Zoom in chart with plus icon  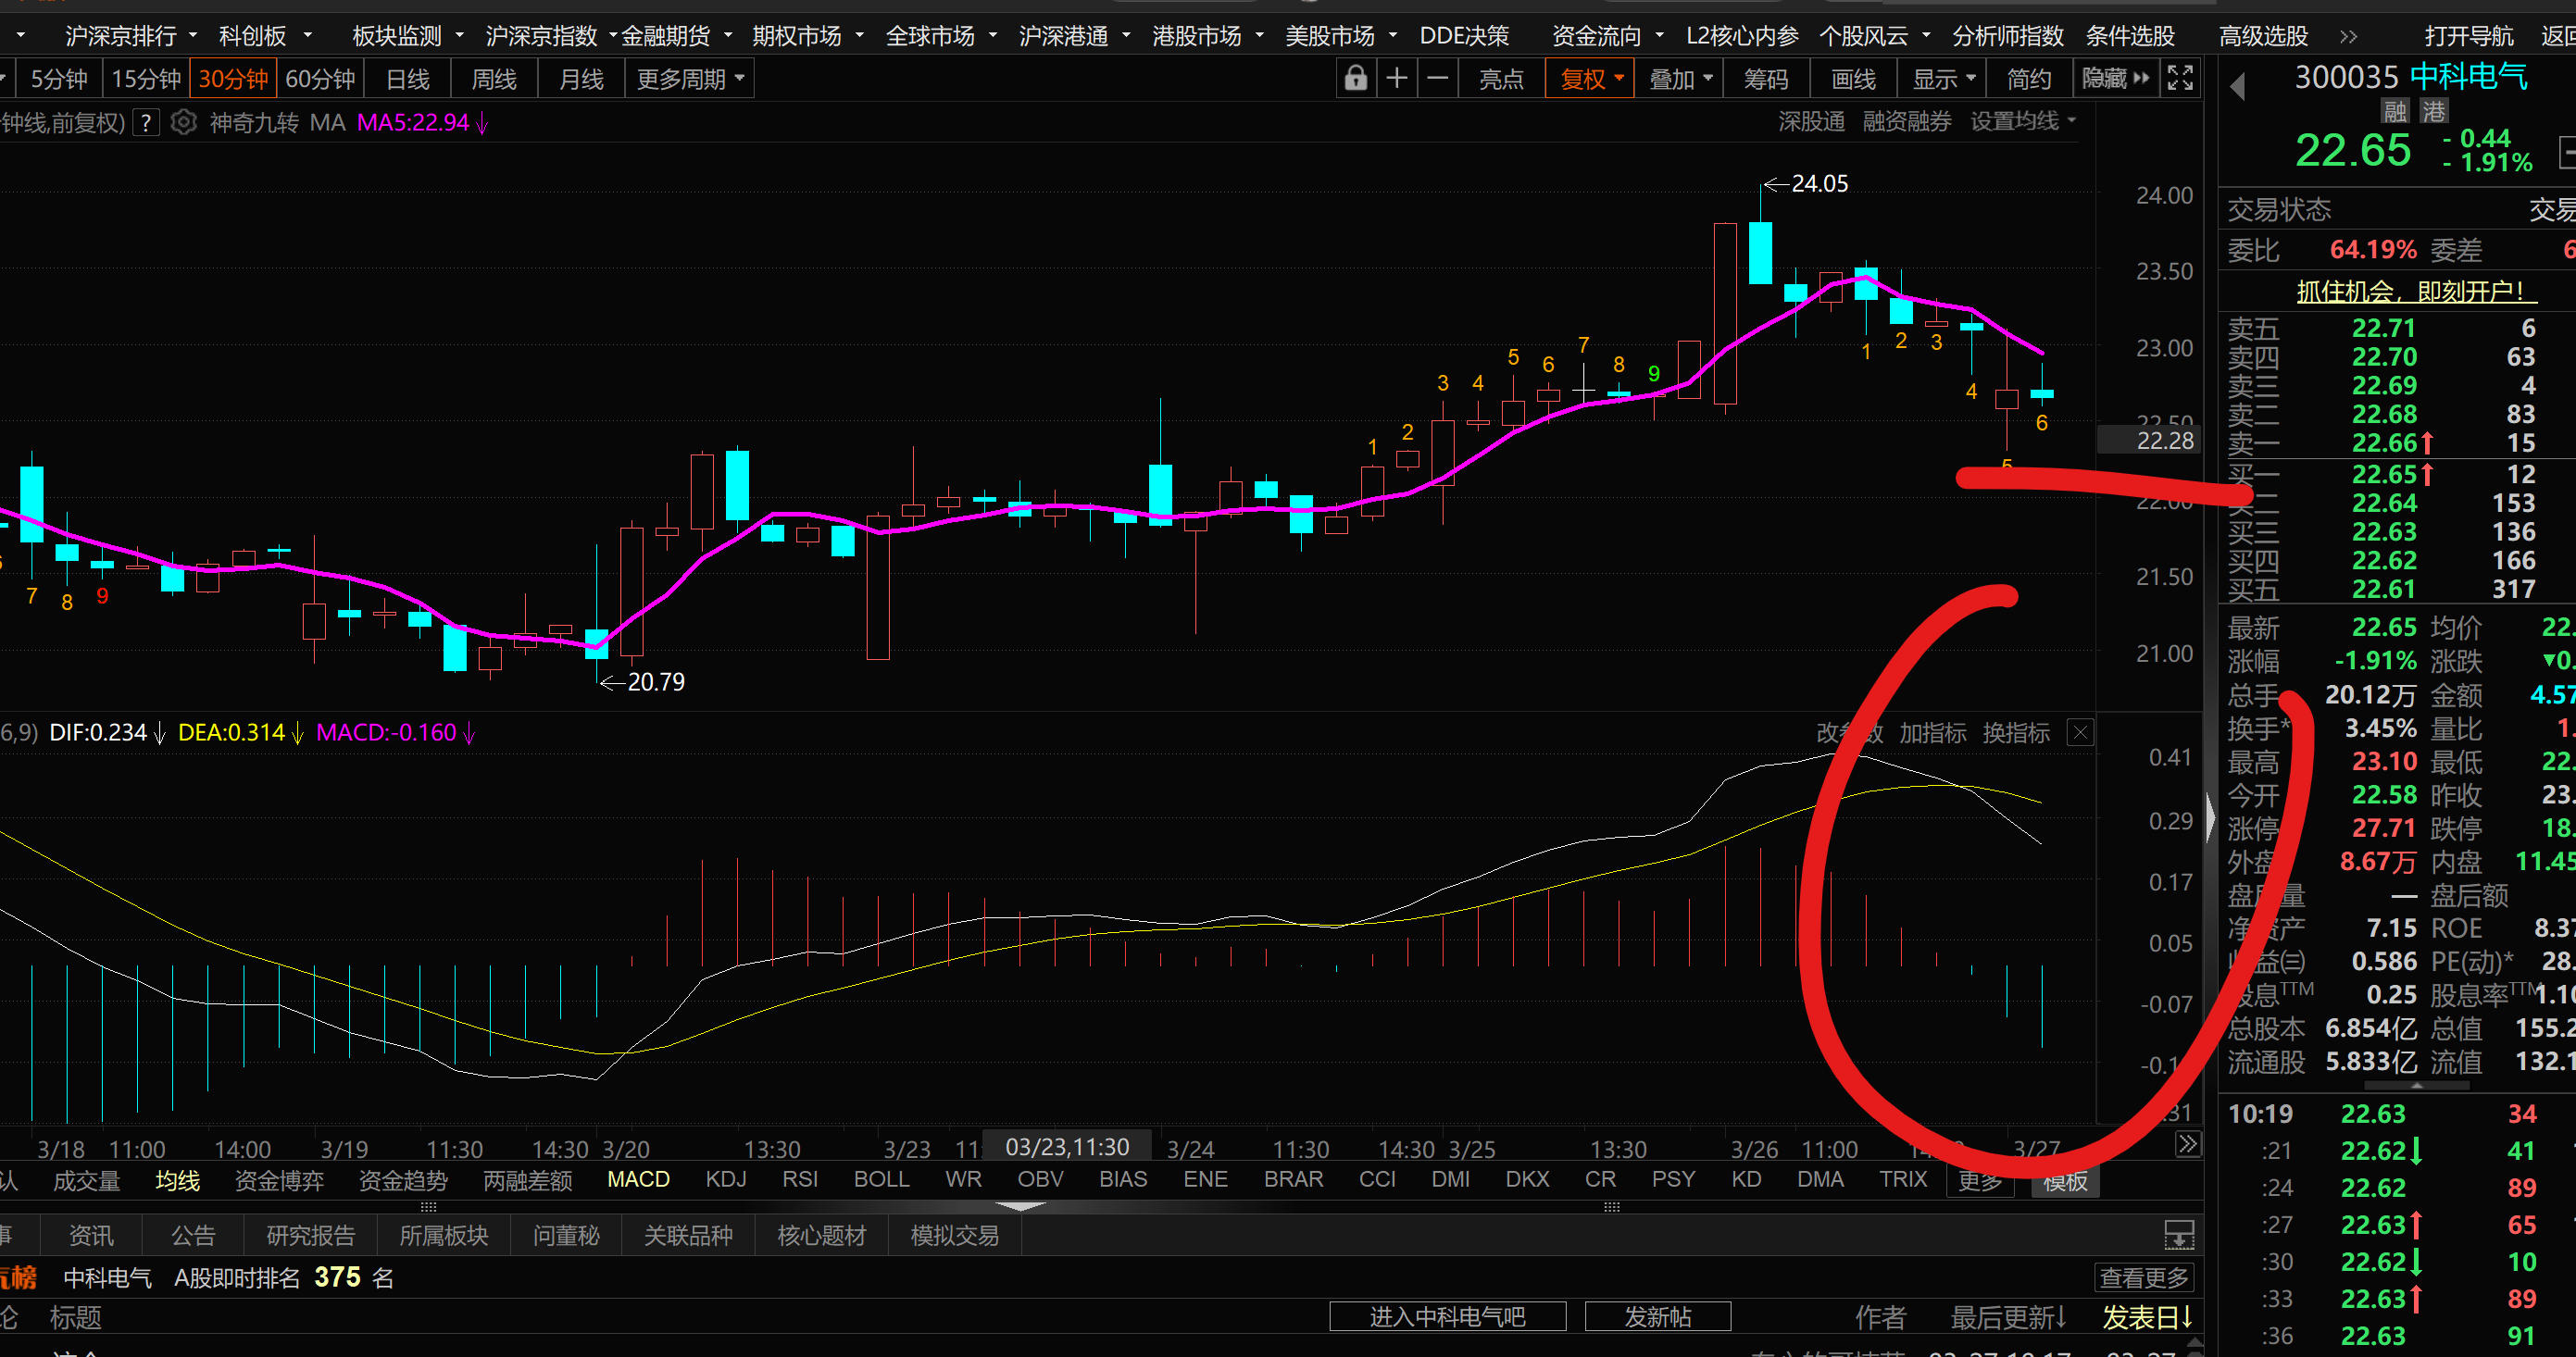click(1397, 78)
